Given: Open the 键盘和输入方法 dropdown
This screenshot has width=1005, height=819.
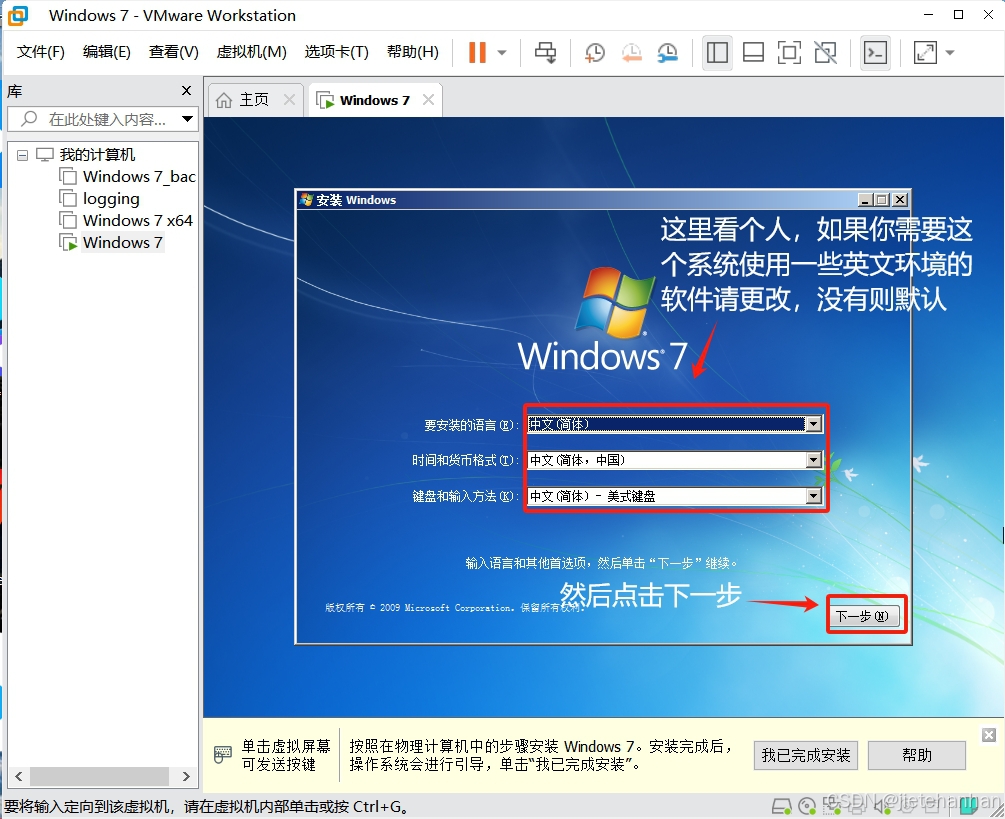Looking at the screenshot, I should pos(813,496).
